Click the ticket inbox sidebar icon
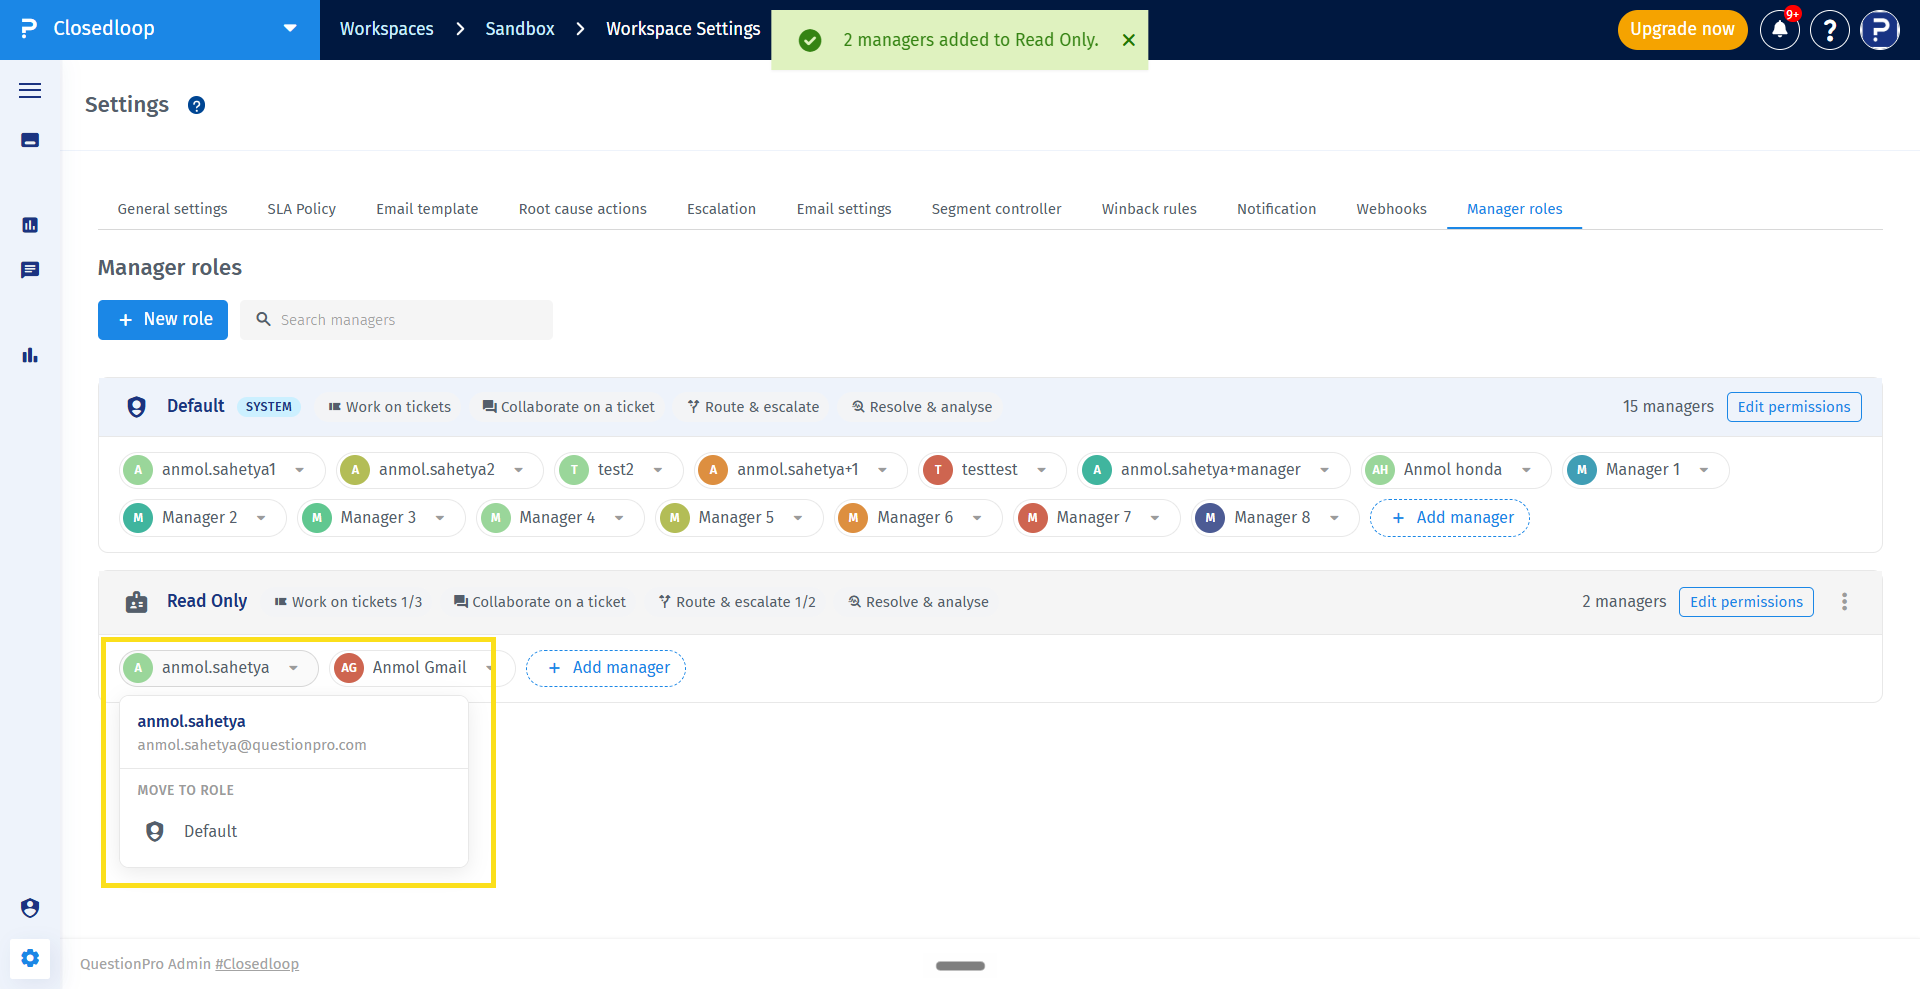Image resolution: width=1920 pixels, height=989 pixels. coord(30,140)
